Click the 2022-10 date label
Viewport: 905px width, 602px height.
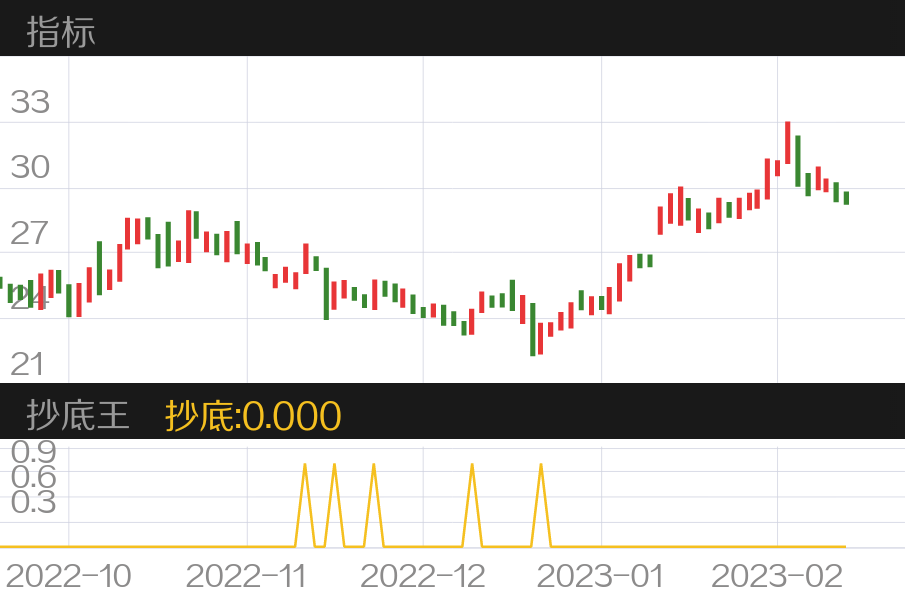(68, 576)
